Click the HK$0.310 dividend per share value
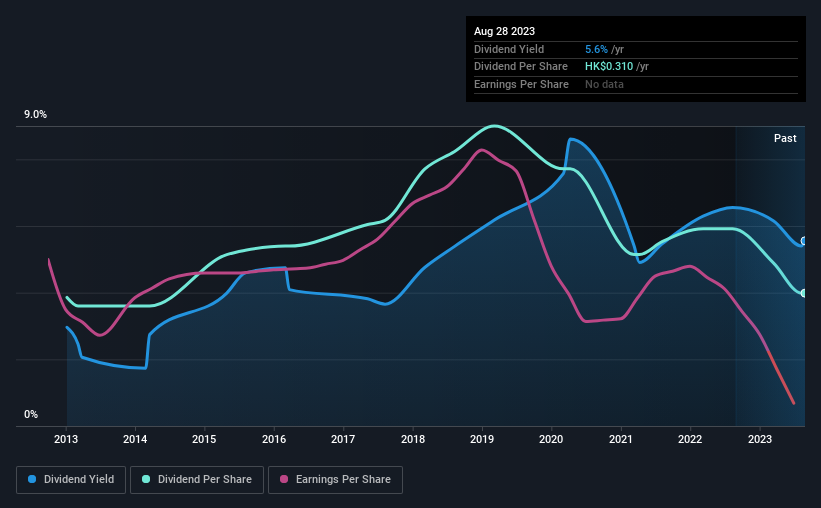Viewport: 821px width, 508px height. click(x=609, y=67)
